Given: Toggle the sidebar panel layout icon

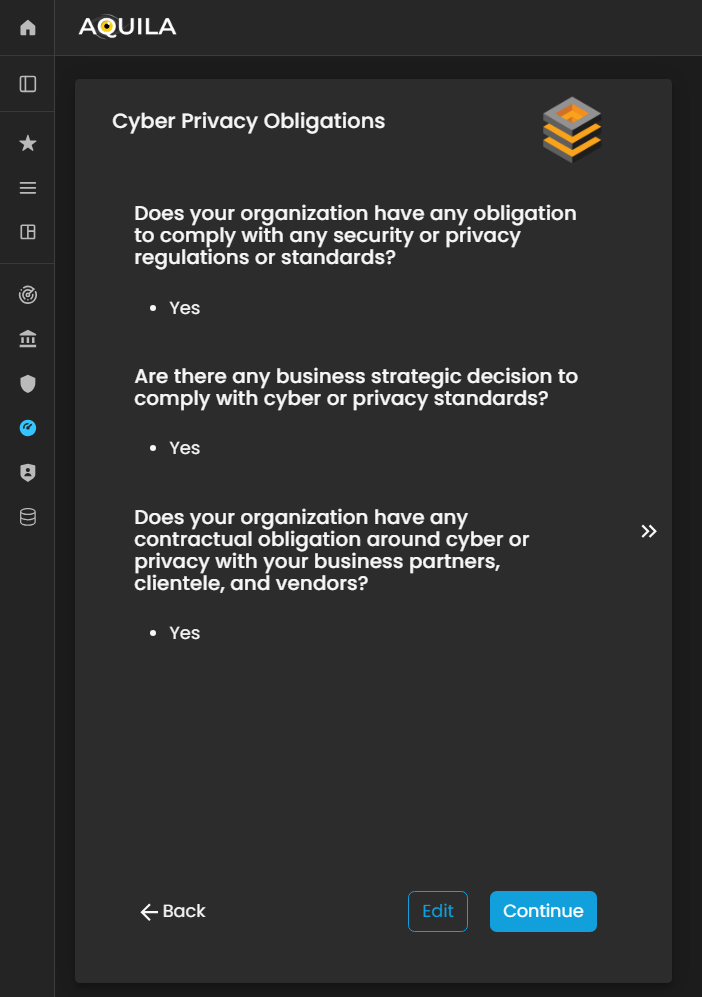Looking at the screenshot, I should pos(28,84).
